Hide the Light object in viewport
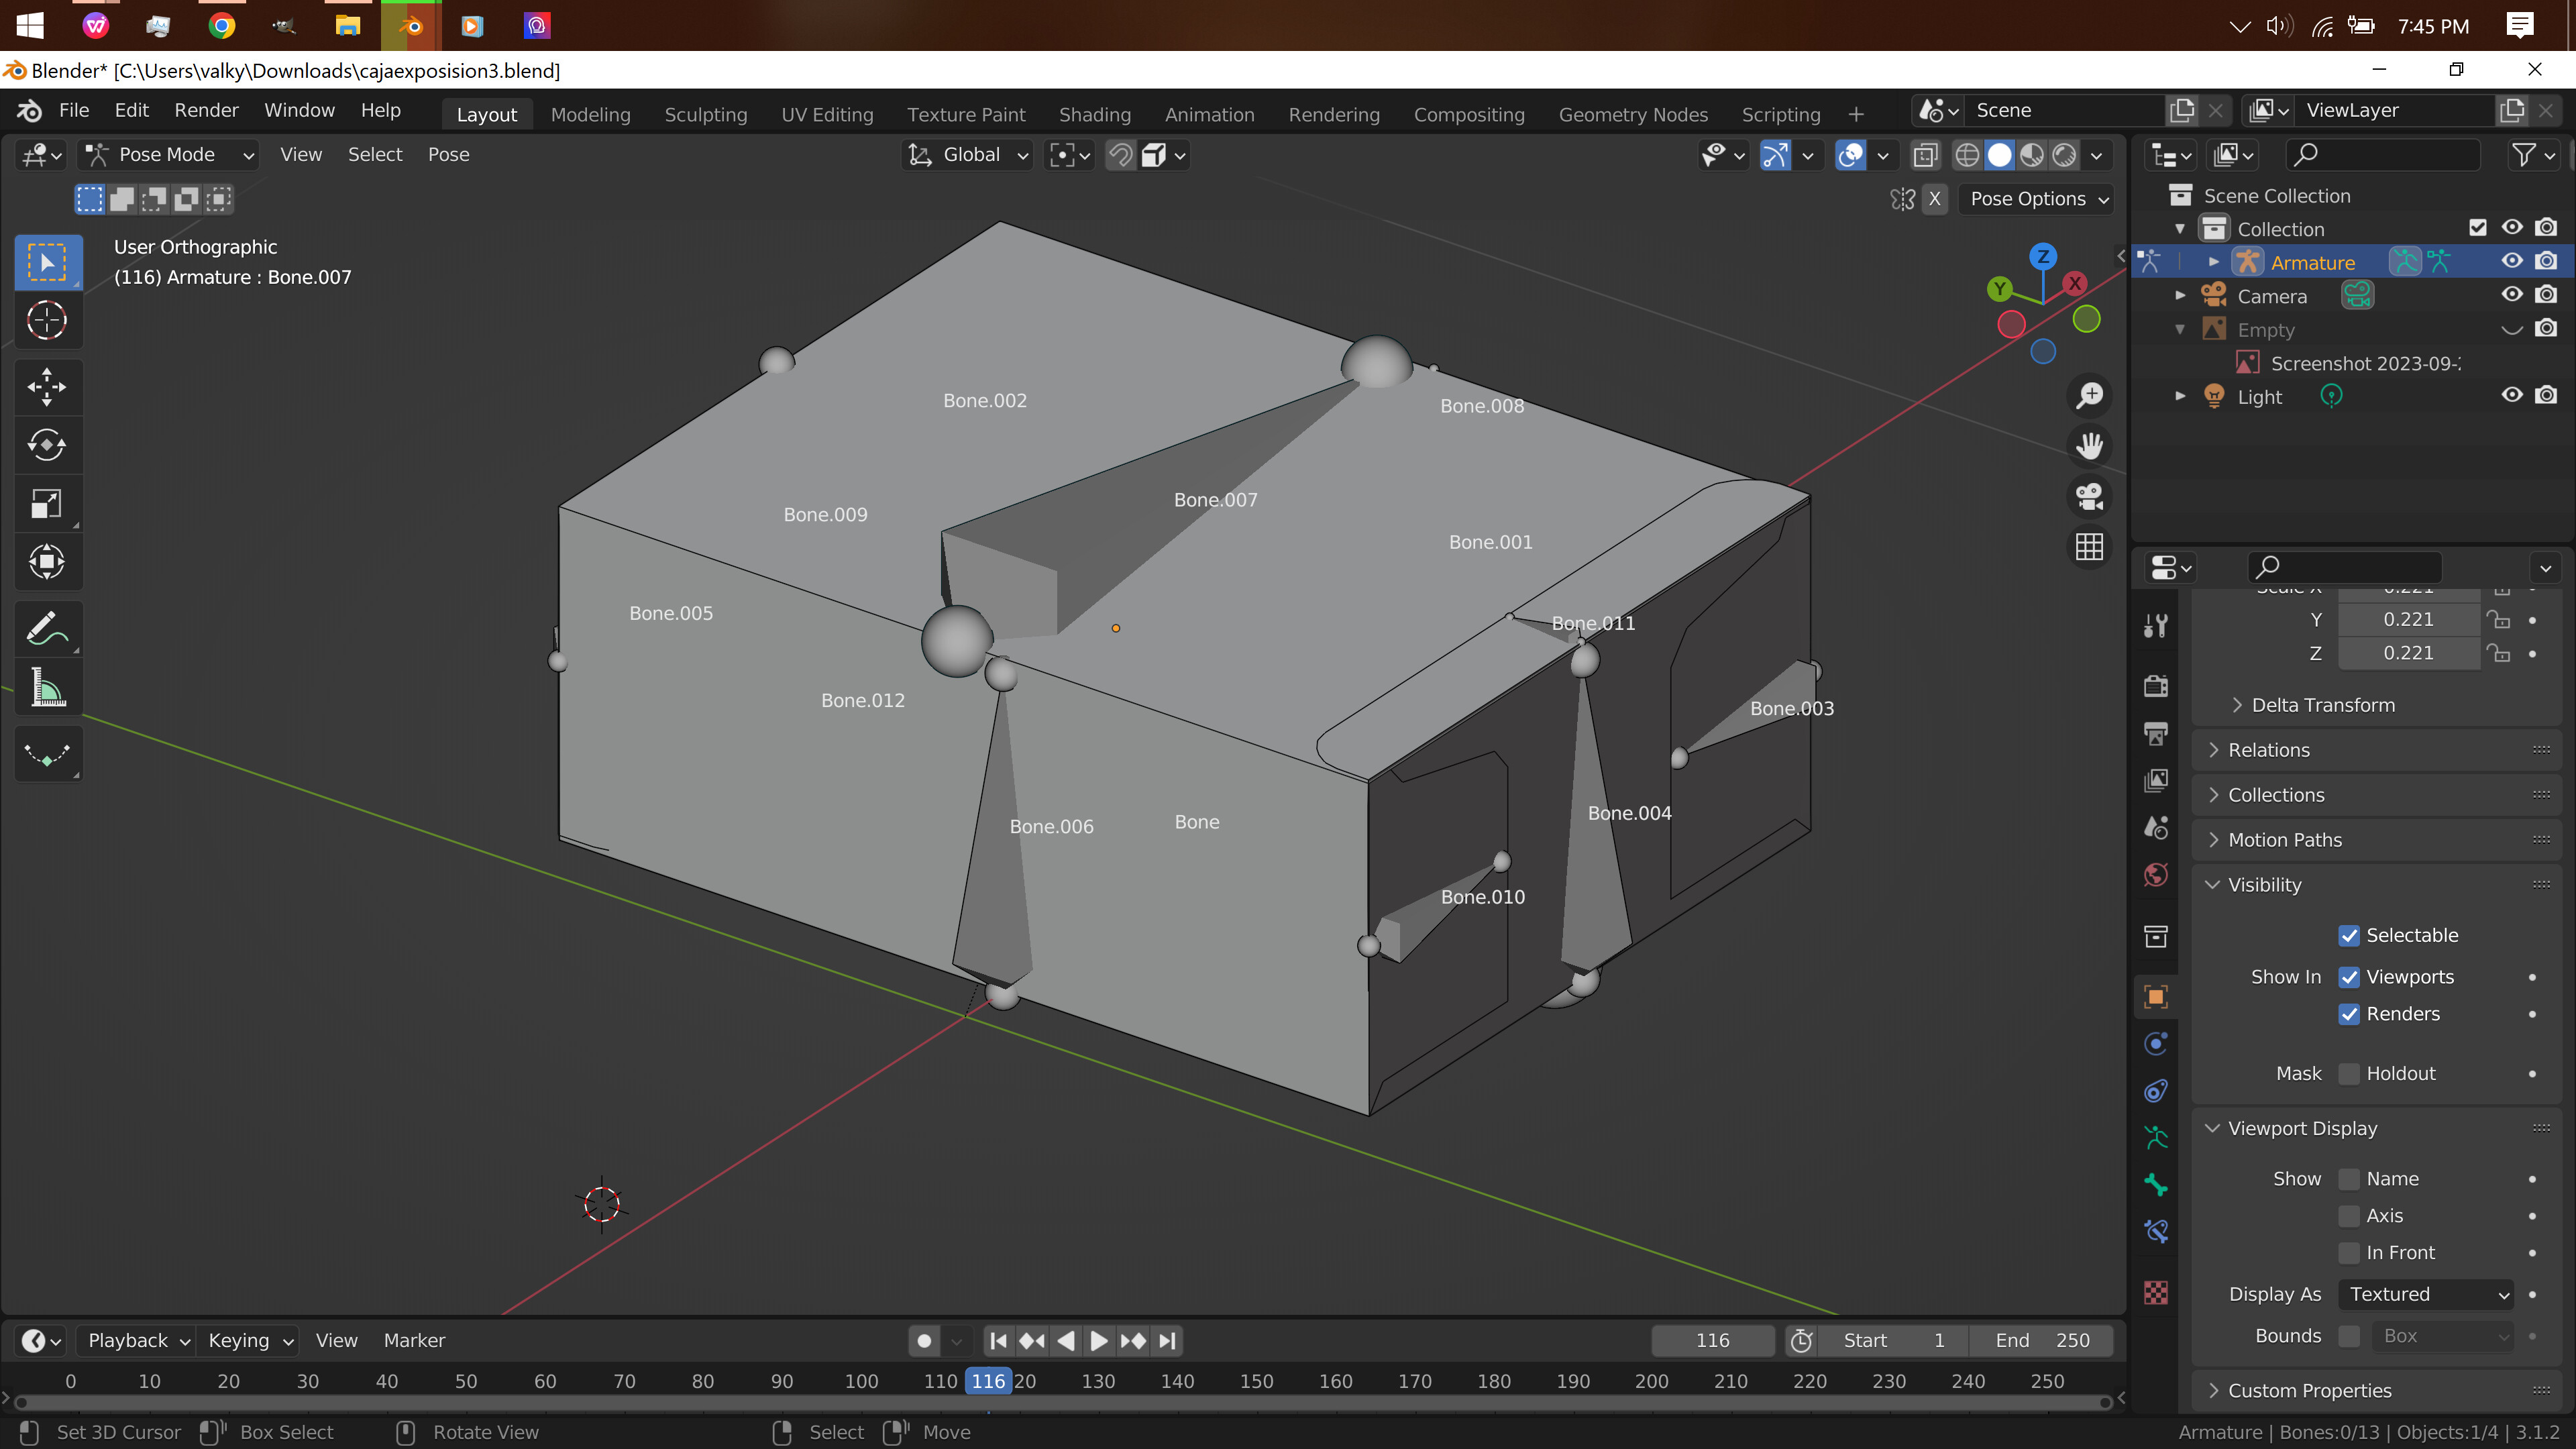The height and width of the screenshot is (1449, 2576). pyautogui.click(x=2511, y=396)
